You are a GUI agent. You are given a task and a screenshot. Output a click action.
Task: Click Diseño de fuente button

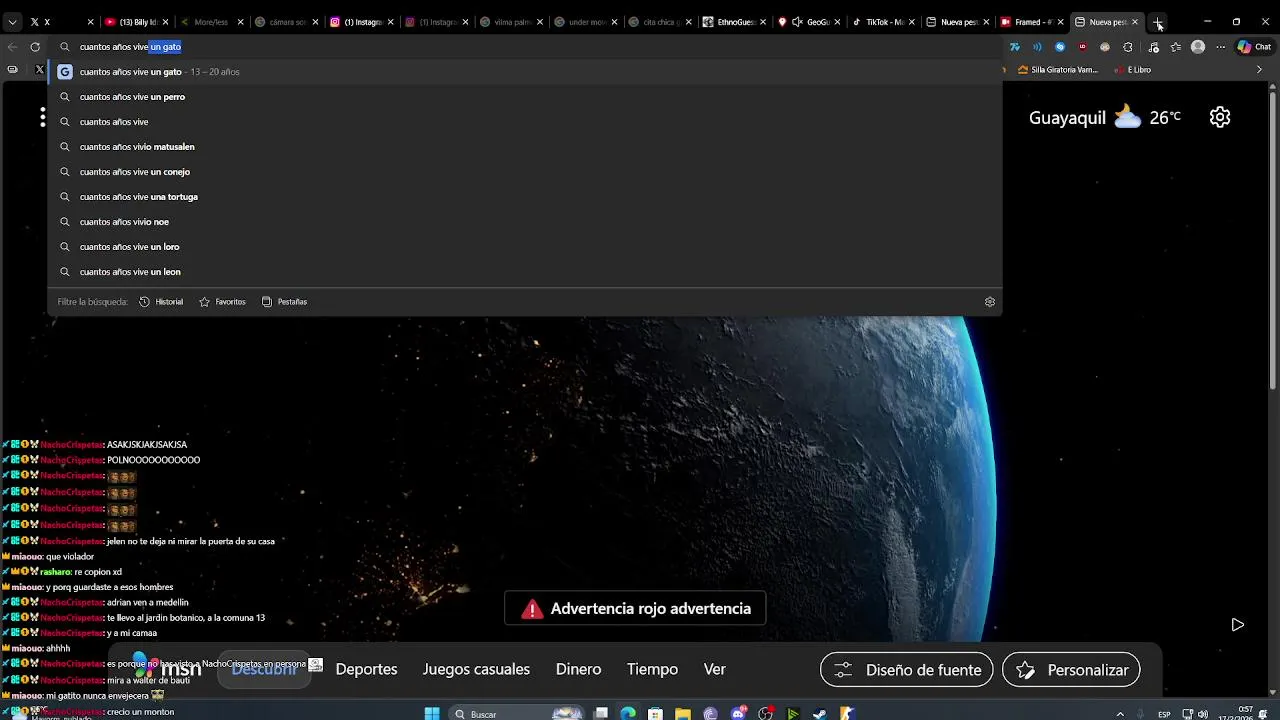(907, 670)
